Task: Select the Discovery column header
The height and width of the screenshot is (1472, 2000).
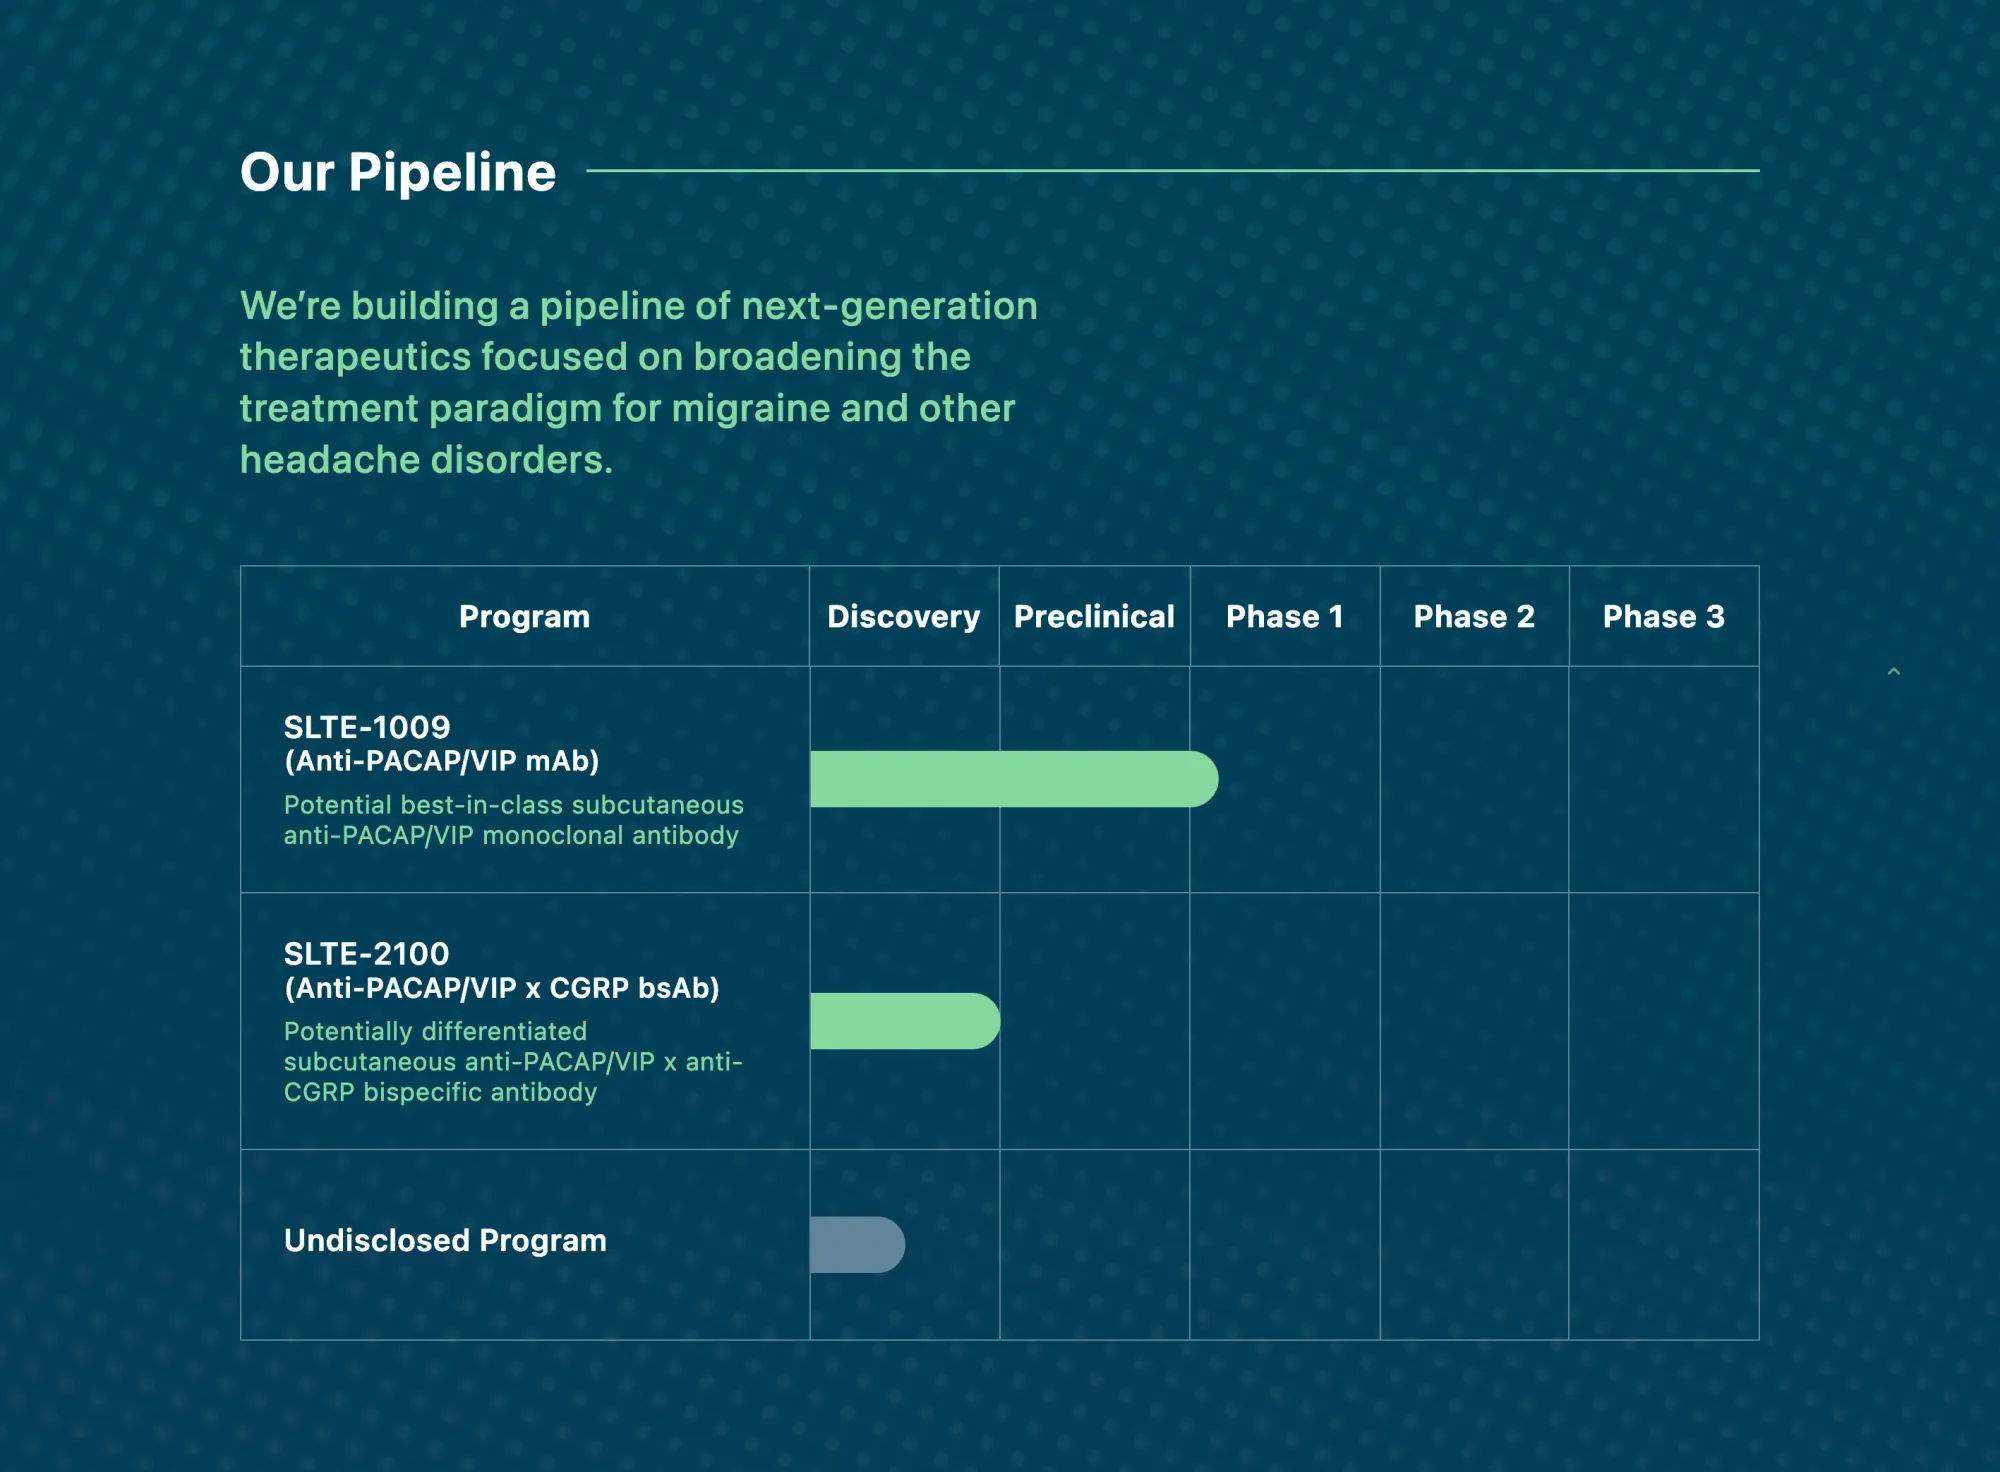Action: pyautogui.click(x=904, y=617)
